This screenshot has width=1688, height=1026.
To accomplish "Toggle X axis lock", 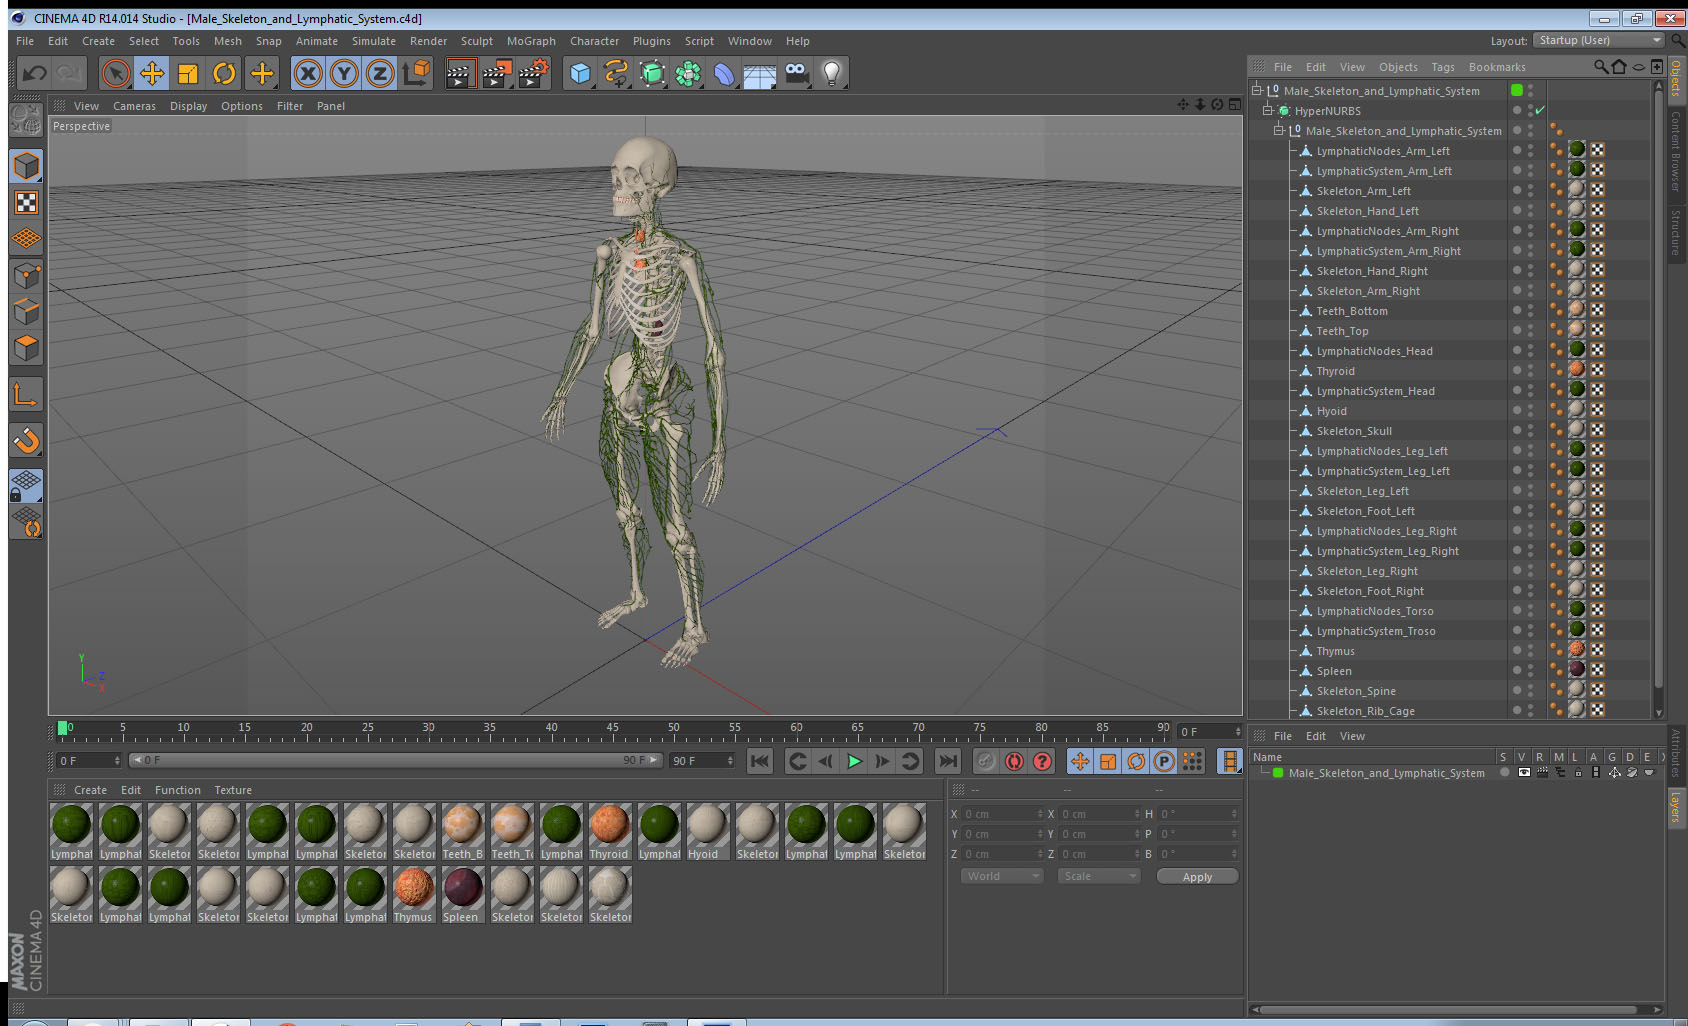I will point(308,73).
